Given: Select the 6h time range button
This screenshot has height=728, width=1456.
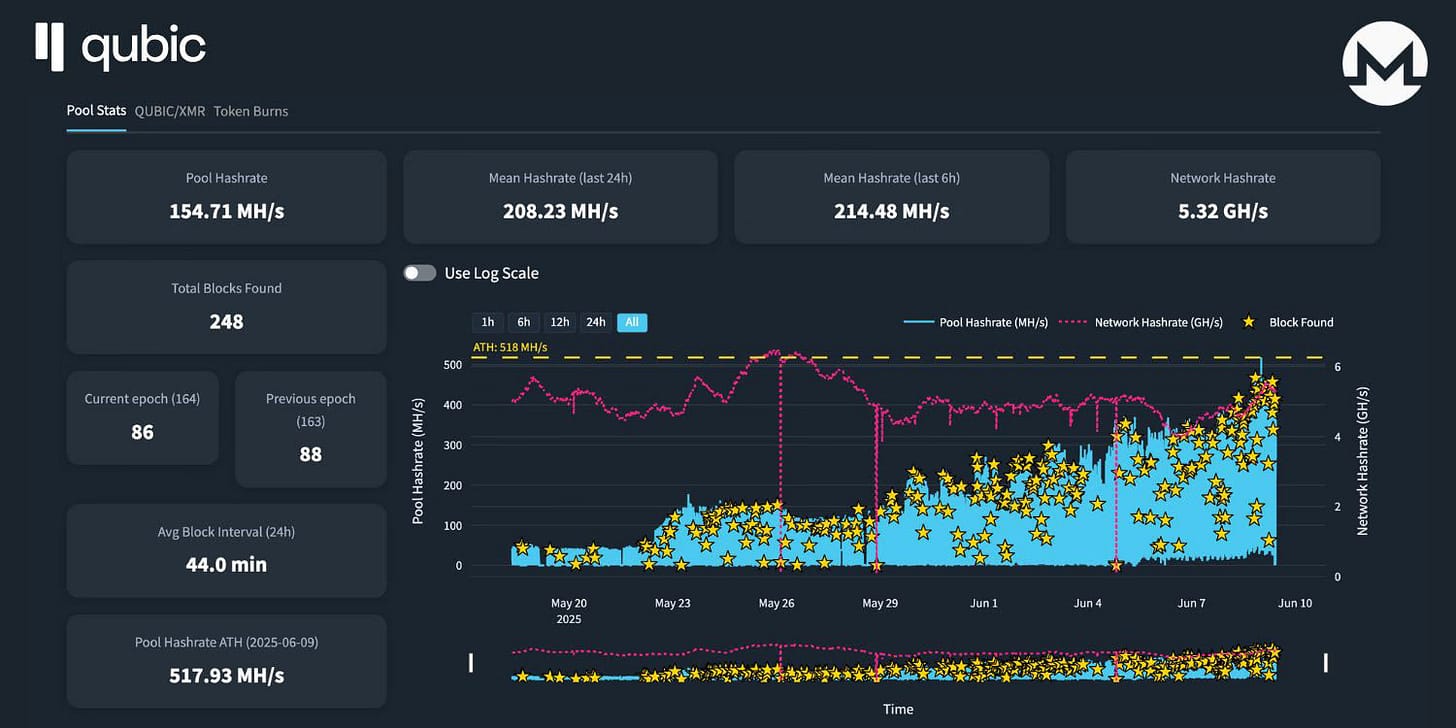Looking at the screenshot, I should [x=523, y=322].
